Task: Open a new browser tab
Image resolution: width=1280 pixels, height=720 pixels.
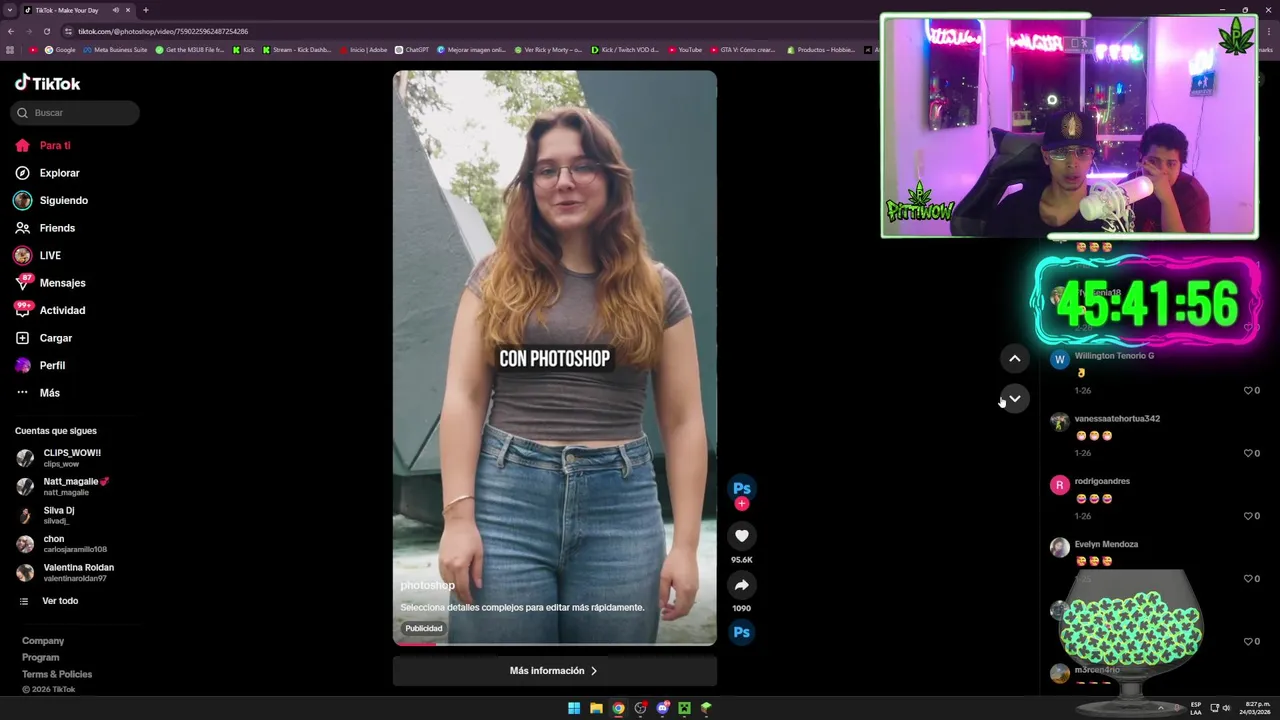Action: point(146,10)
